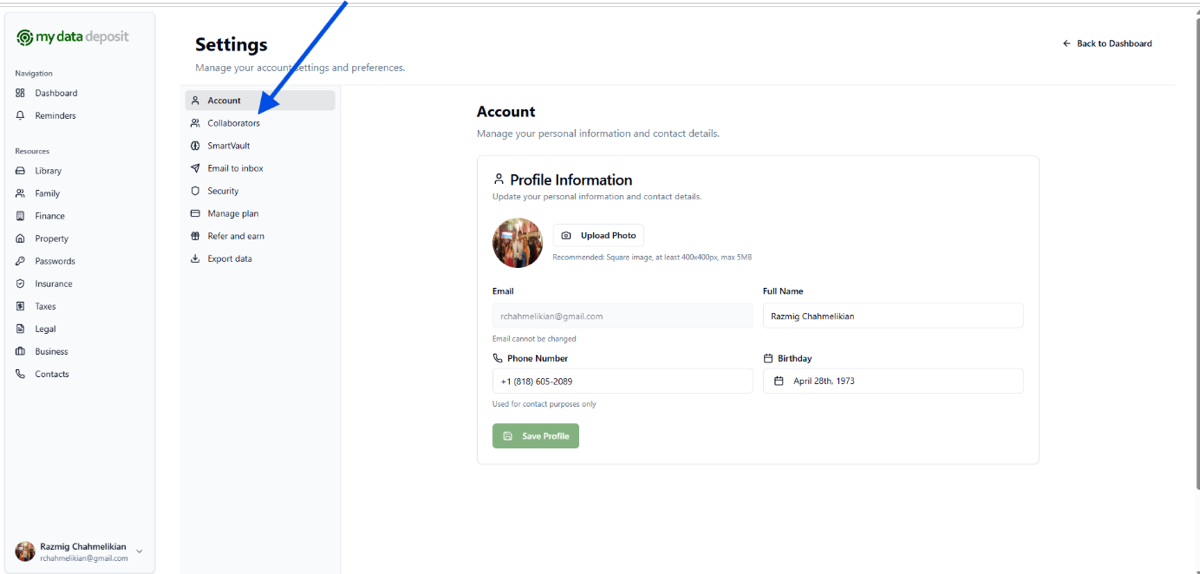
Task: Click 'Used for contact purposes only' text
Action: pos(544,404)
